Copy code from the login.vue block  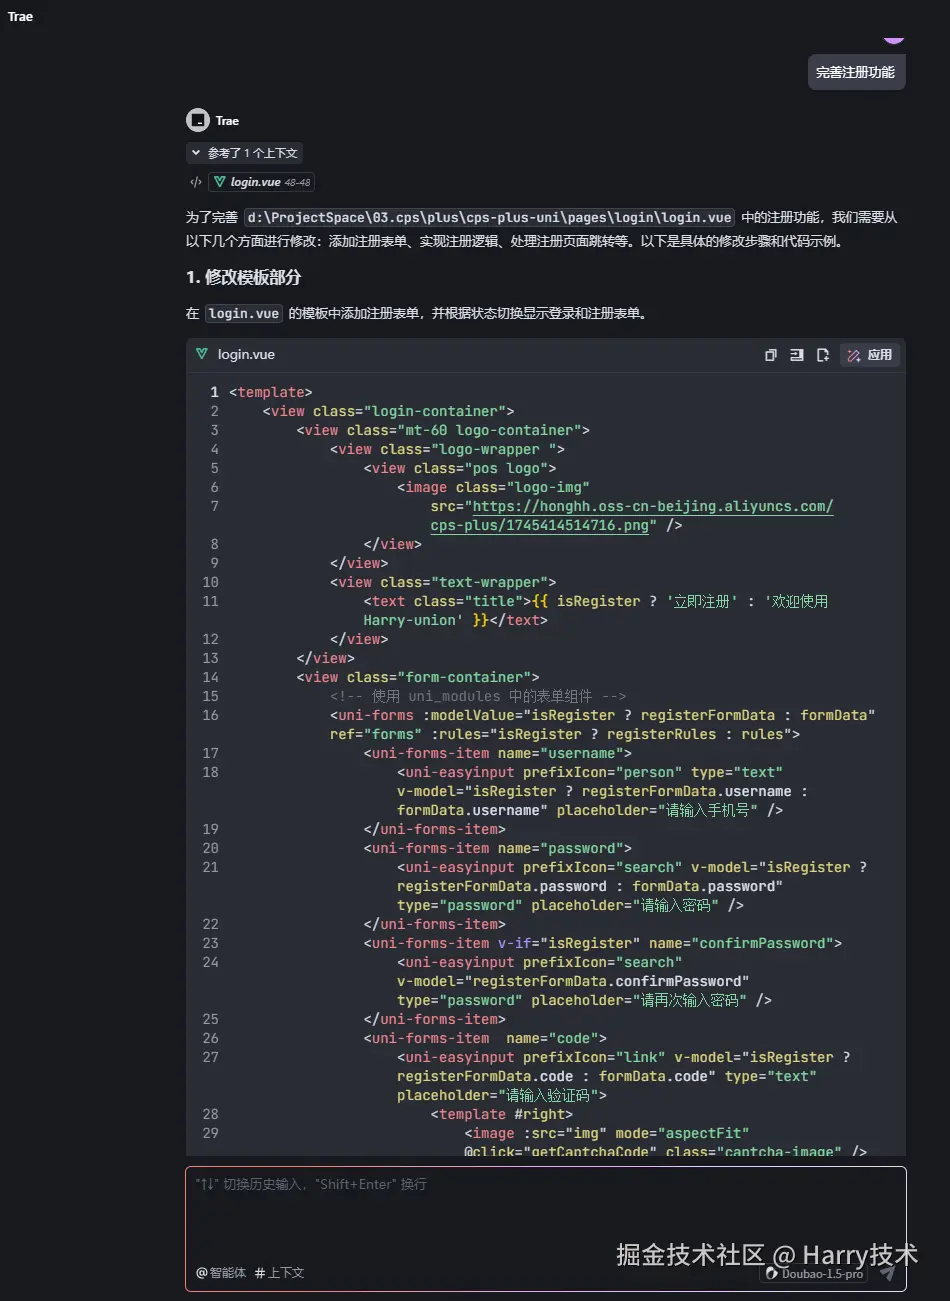click(x=771, y=355)
